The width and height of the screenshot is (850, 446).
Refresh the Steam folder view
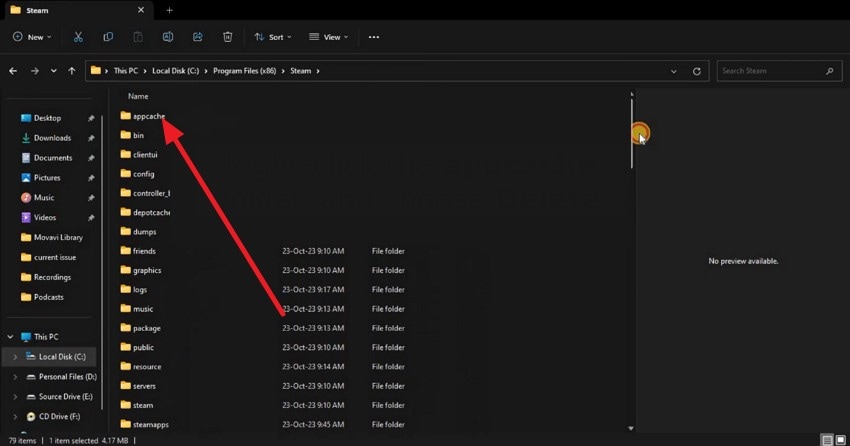697,71
